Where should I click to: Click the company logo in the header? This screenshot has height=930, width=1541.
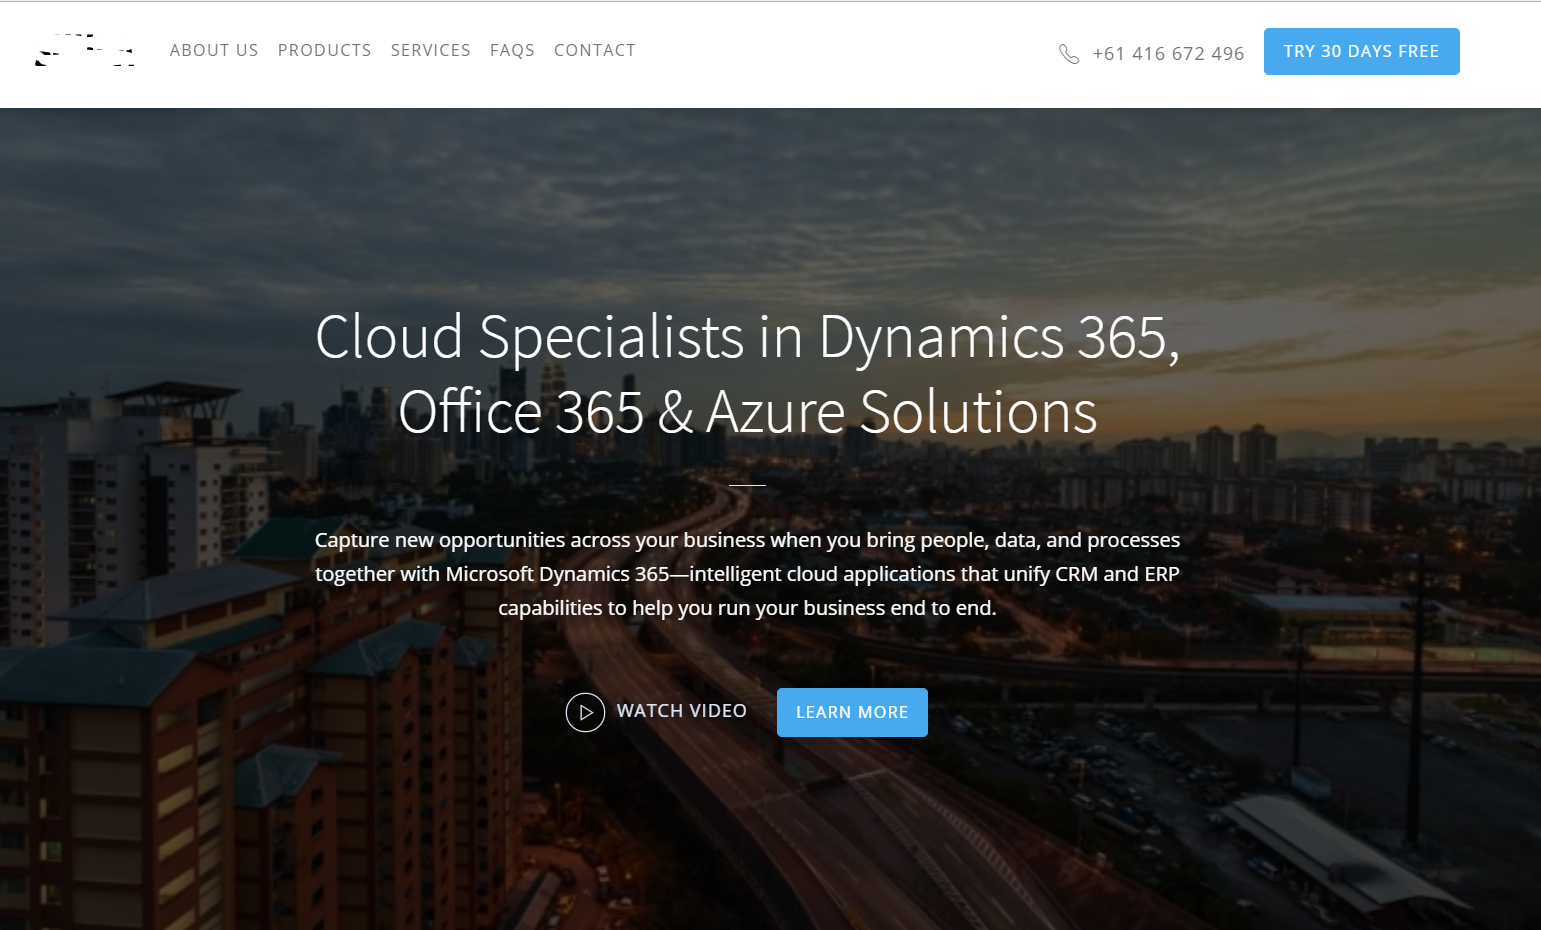click(x=85, y=51)
